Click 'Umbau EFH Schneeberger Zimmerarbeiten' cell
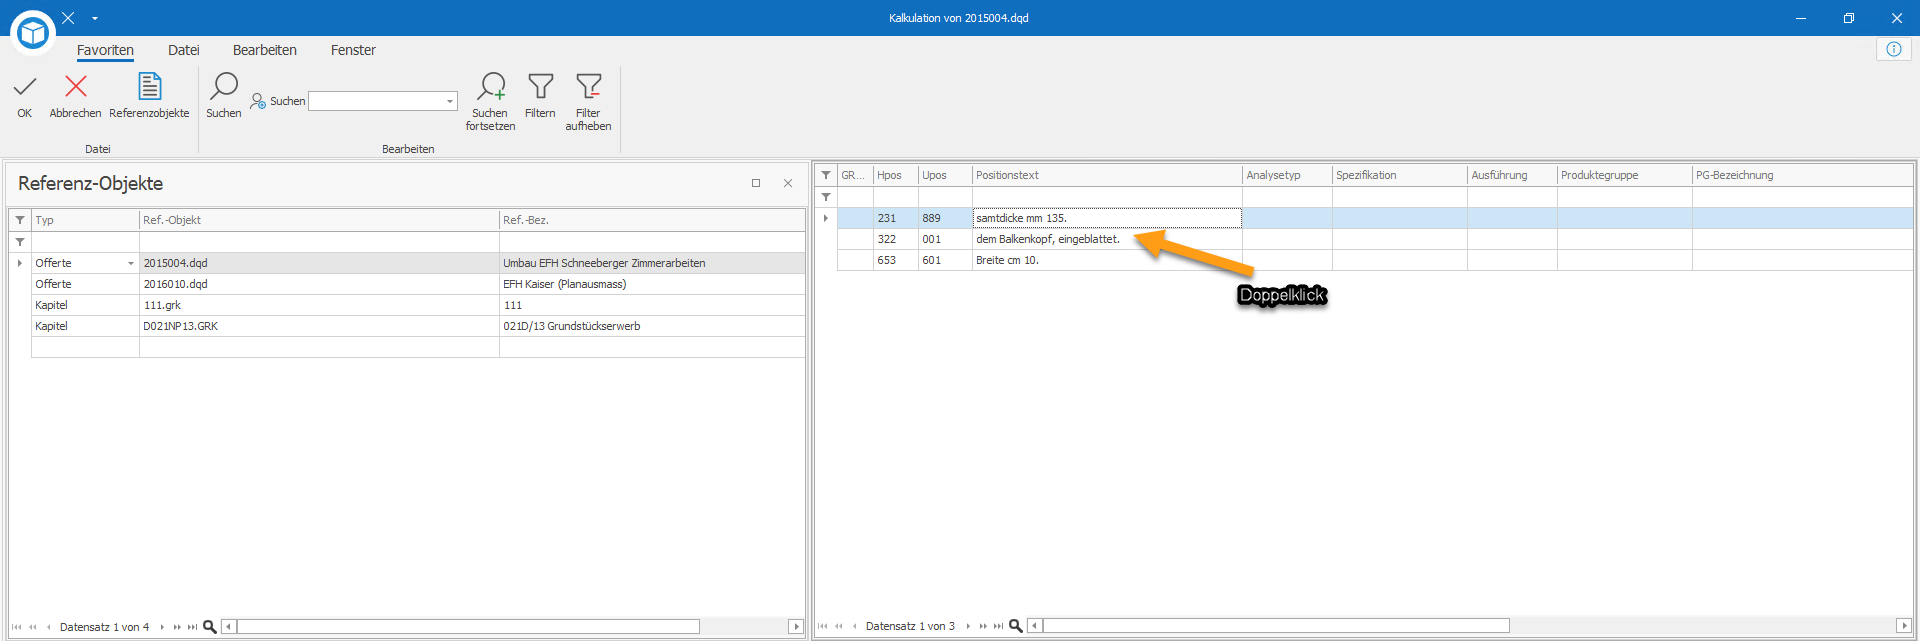Viewport: 1920px width, 641px height. coord(652,263)
